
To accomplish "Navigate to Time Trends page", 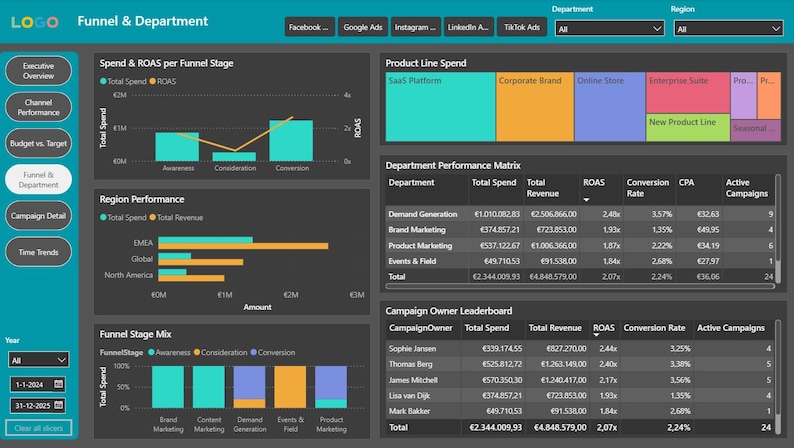I will [38, 252].
